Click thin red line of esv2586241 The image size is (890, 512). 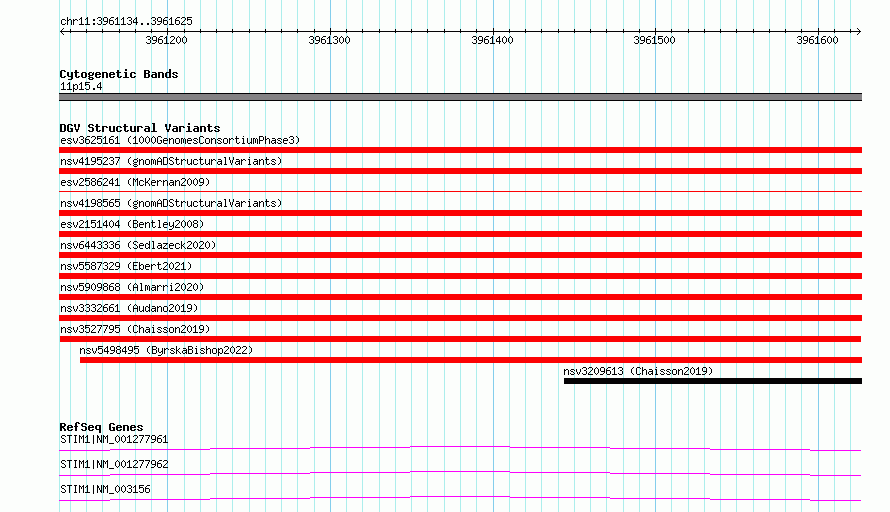(x=460, y=191)
